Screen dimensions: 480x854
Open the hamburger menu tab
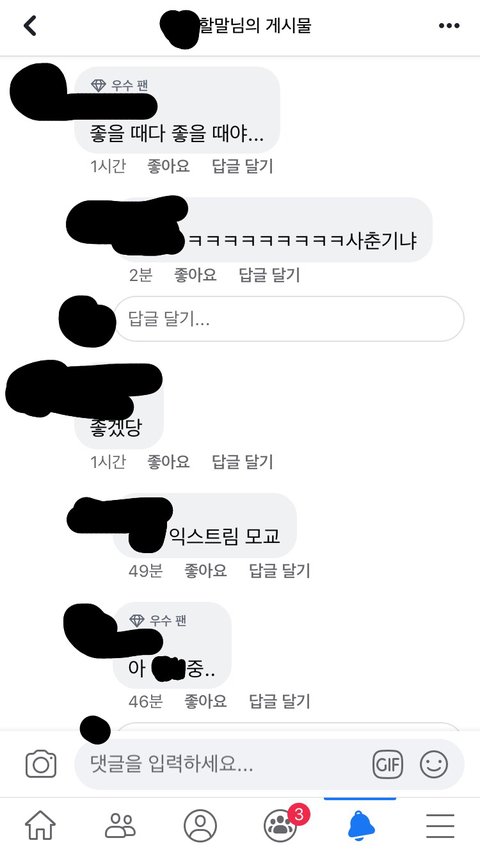[x=440, y=826]
